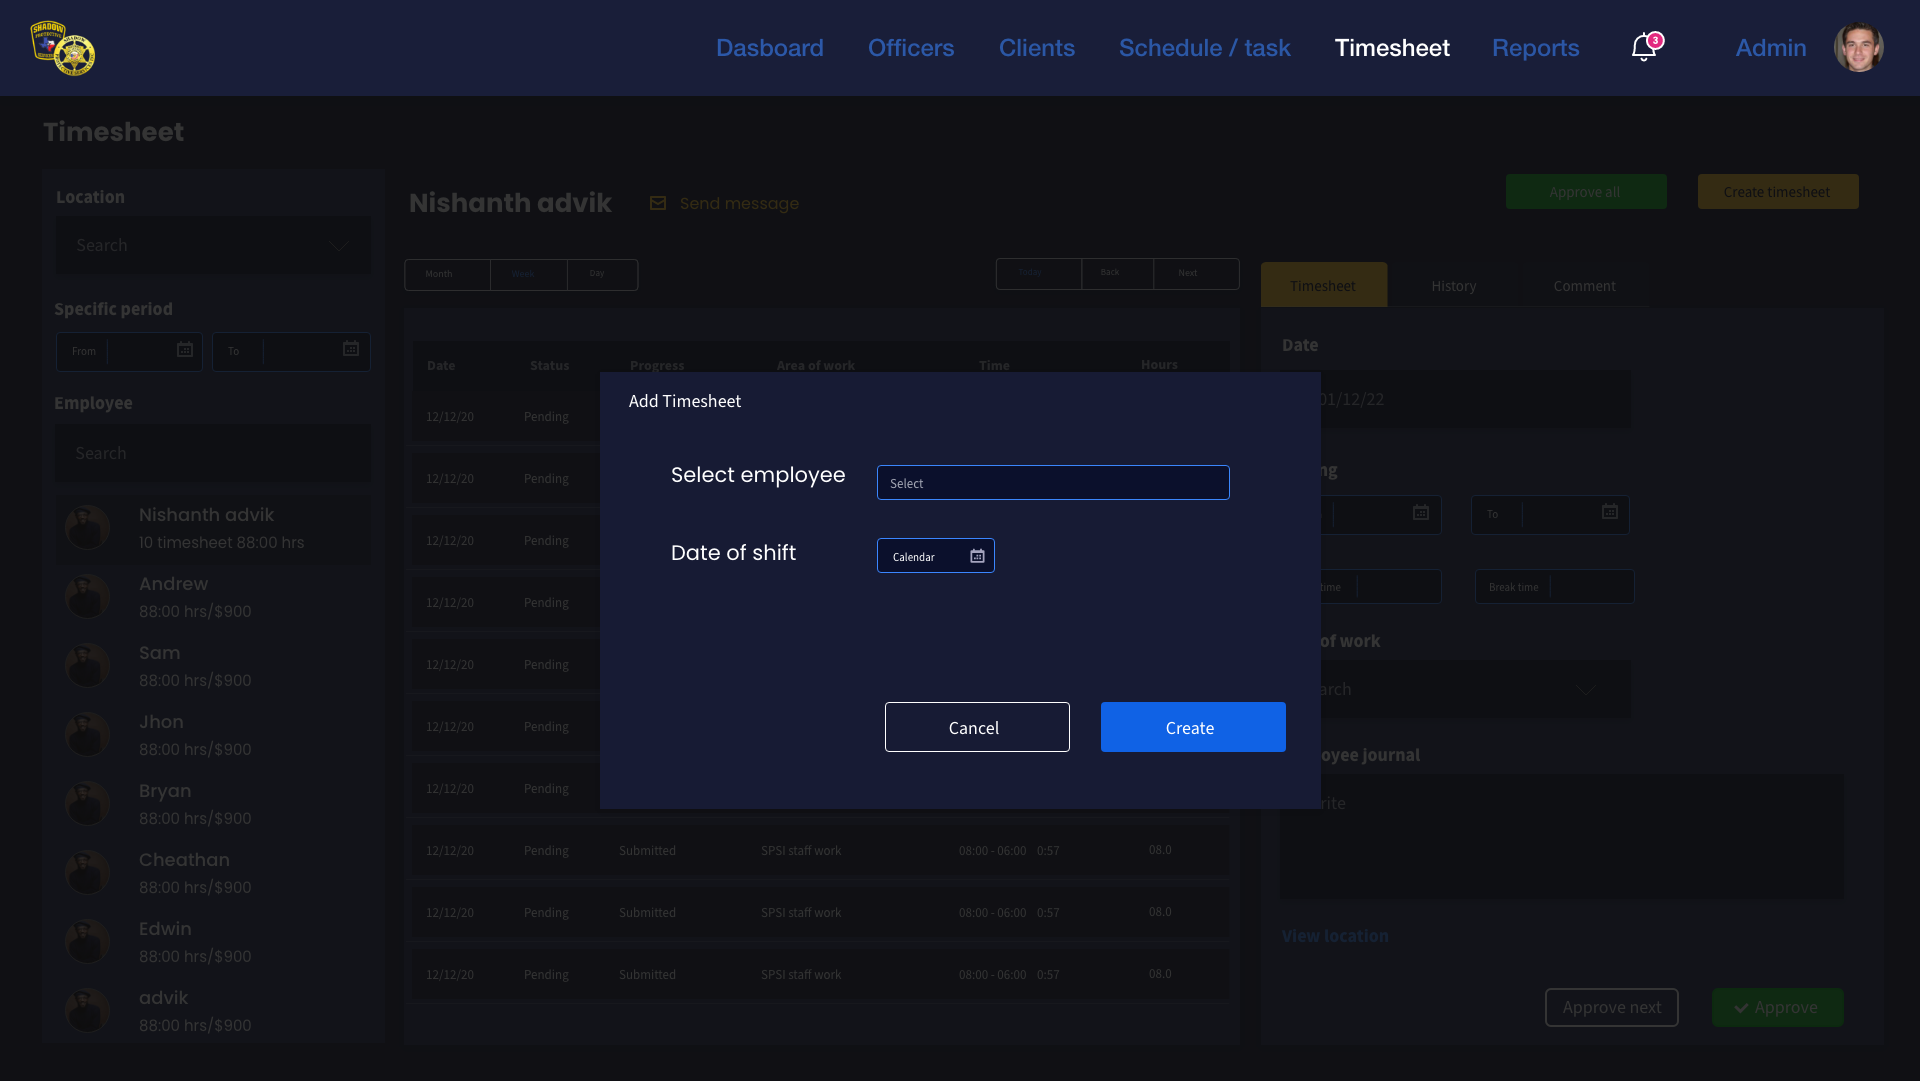Viewport: 1920px width, 1081px height.
Task: Open the notification bell icon
Action: (1643, 47)
